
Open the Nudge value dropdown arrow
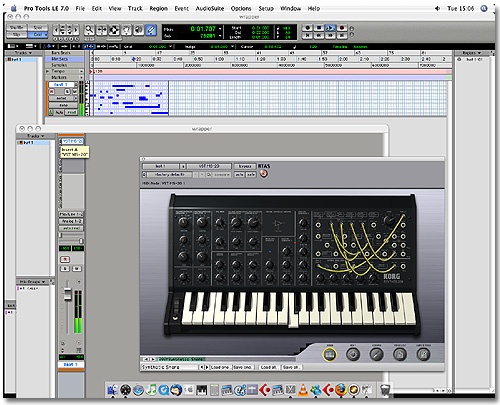point(233,47)
